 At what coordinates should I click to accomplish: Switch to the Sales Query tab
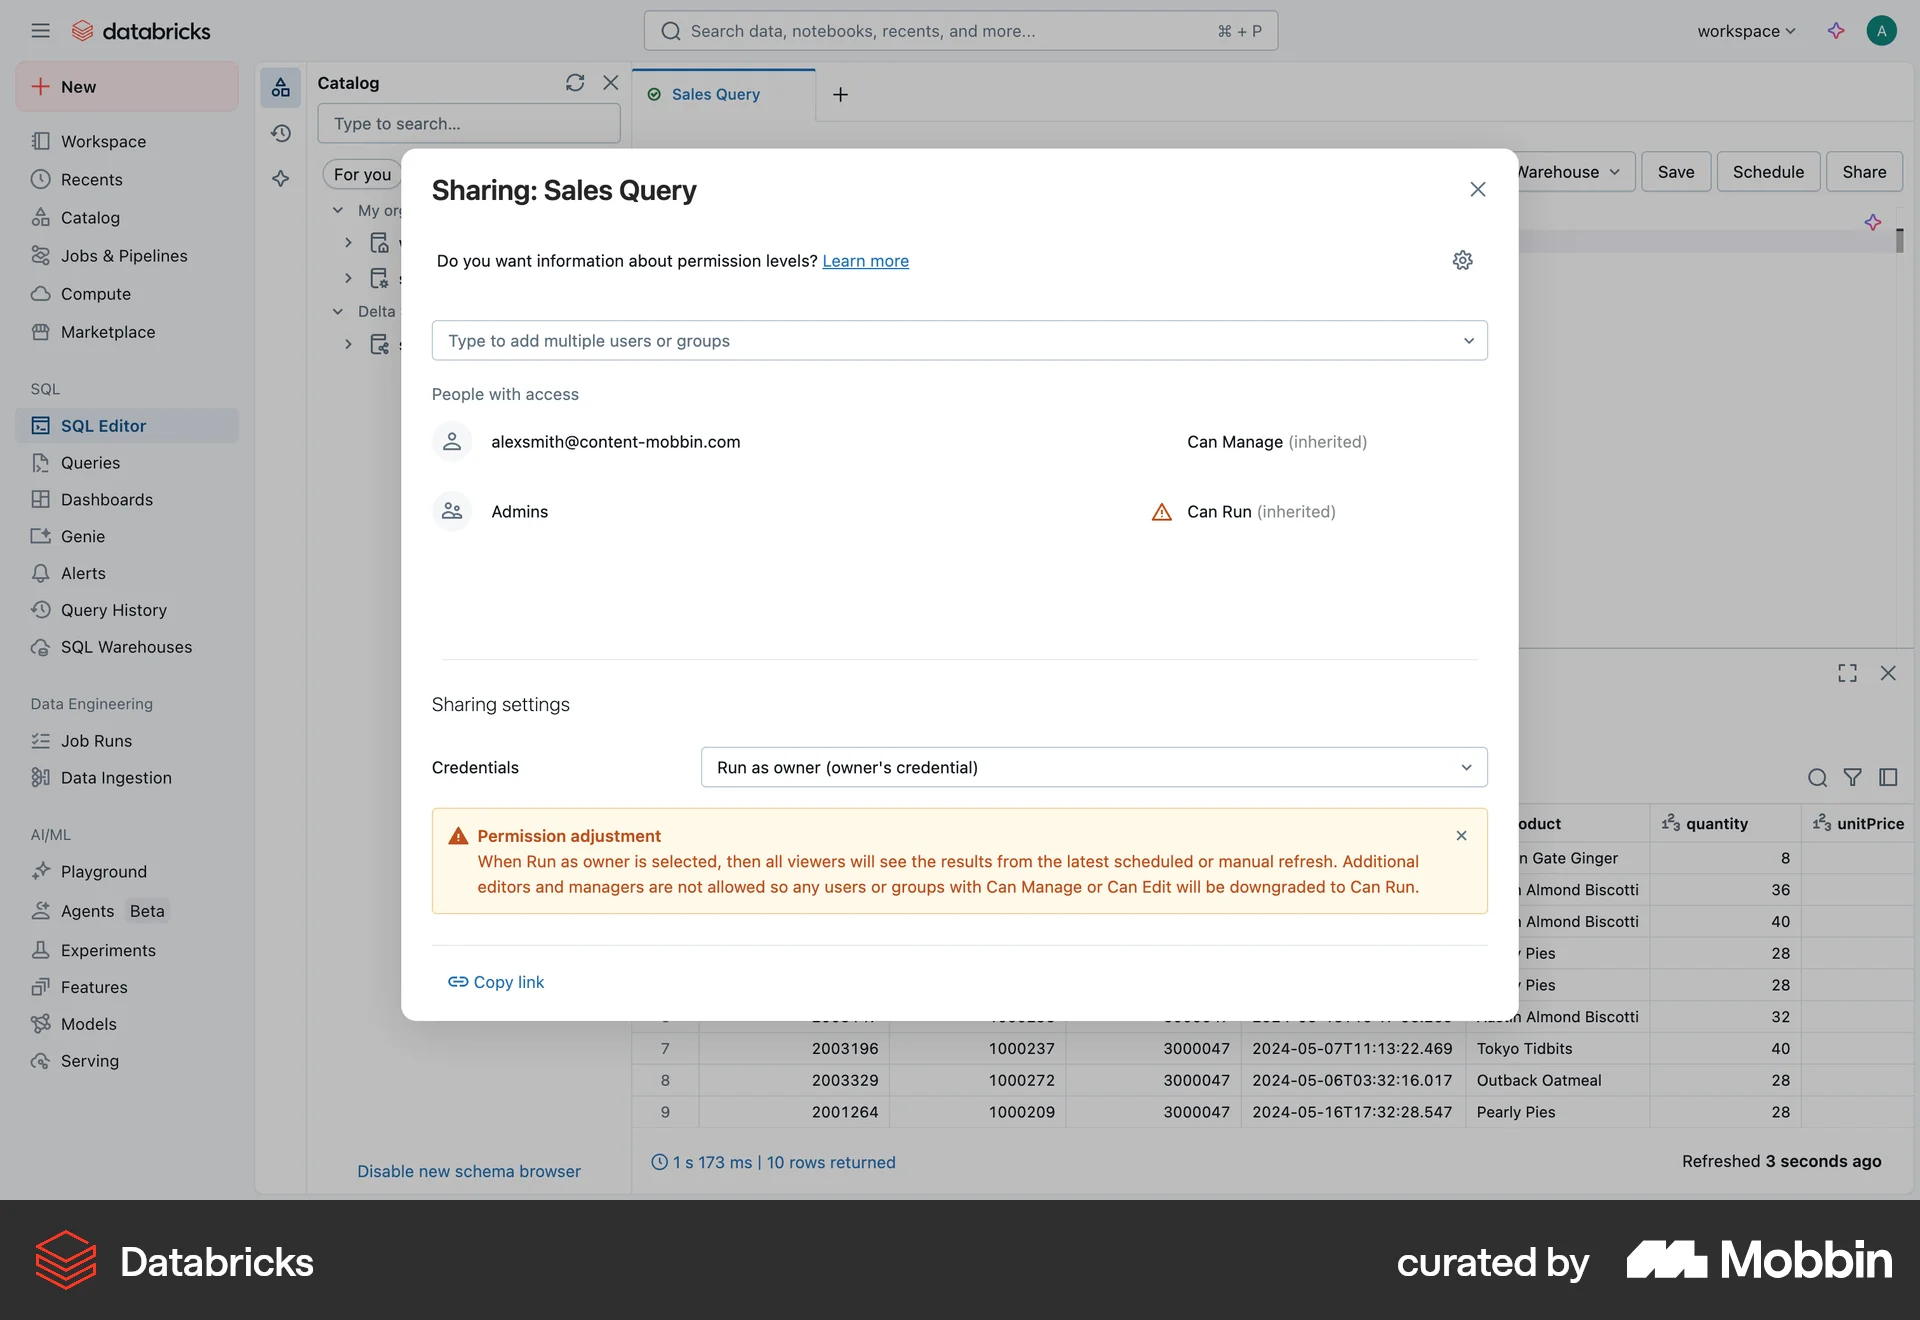pyautogui.click(x=714, y=93)
